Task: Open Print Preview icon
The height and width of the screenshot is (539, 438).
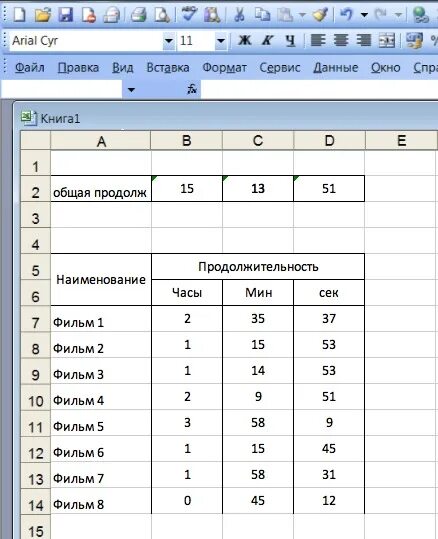Action: click(162, 15)
